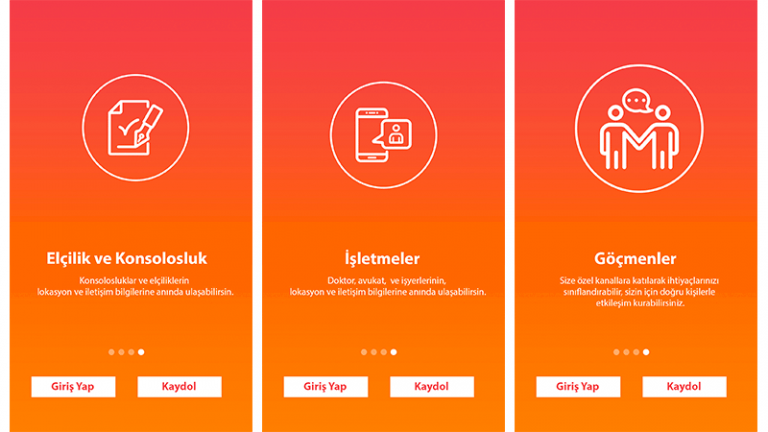Click Giriş Yap on the Elçilik ve Konsolosluk screen

point(73,386)
